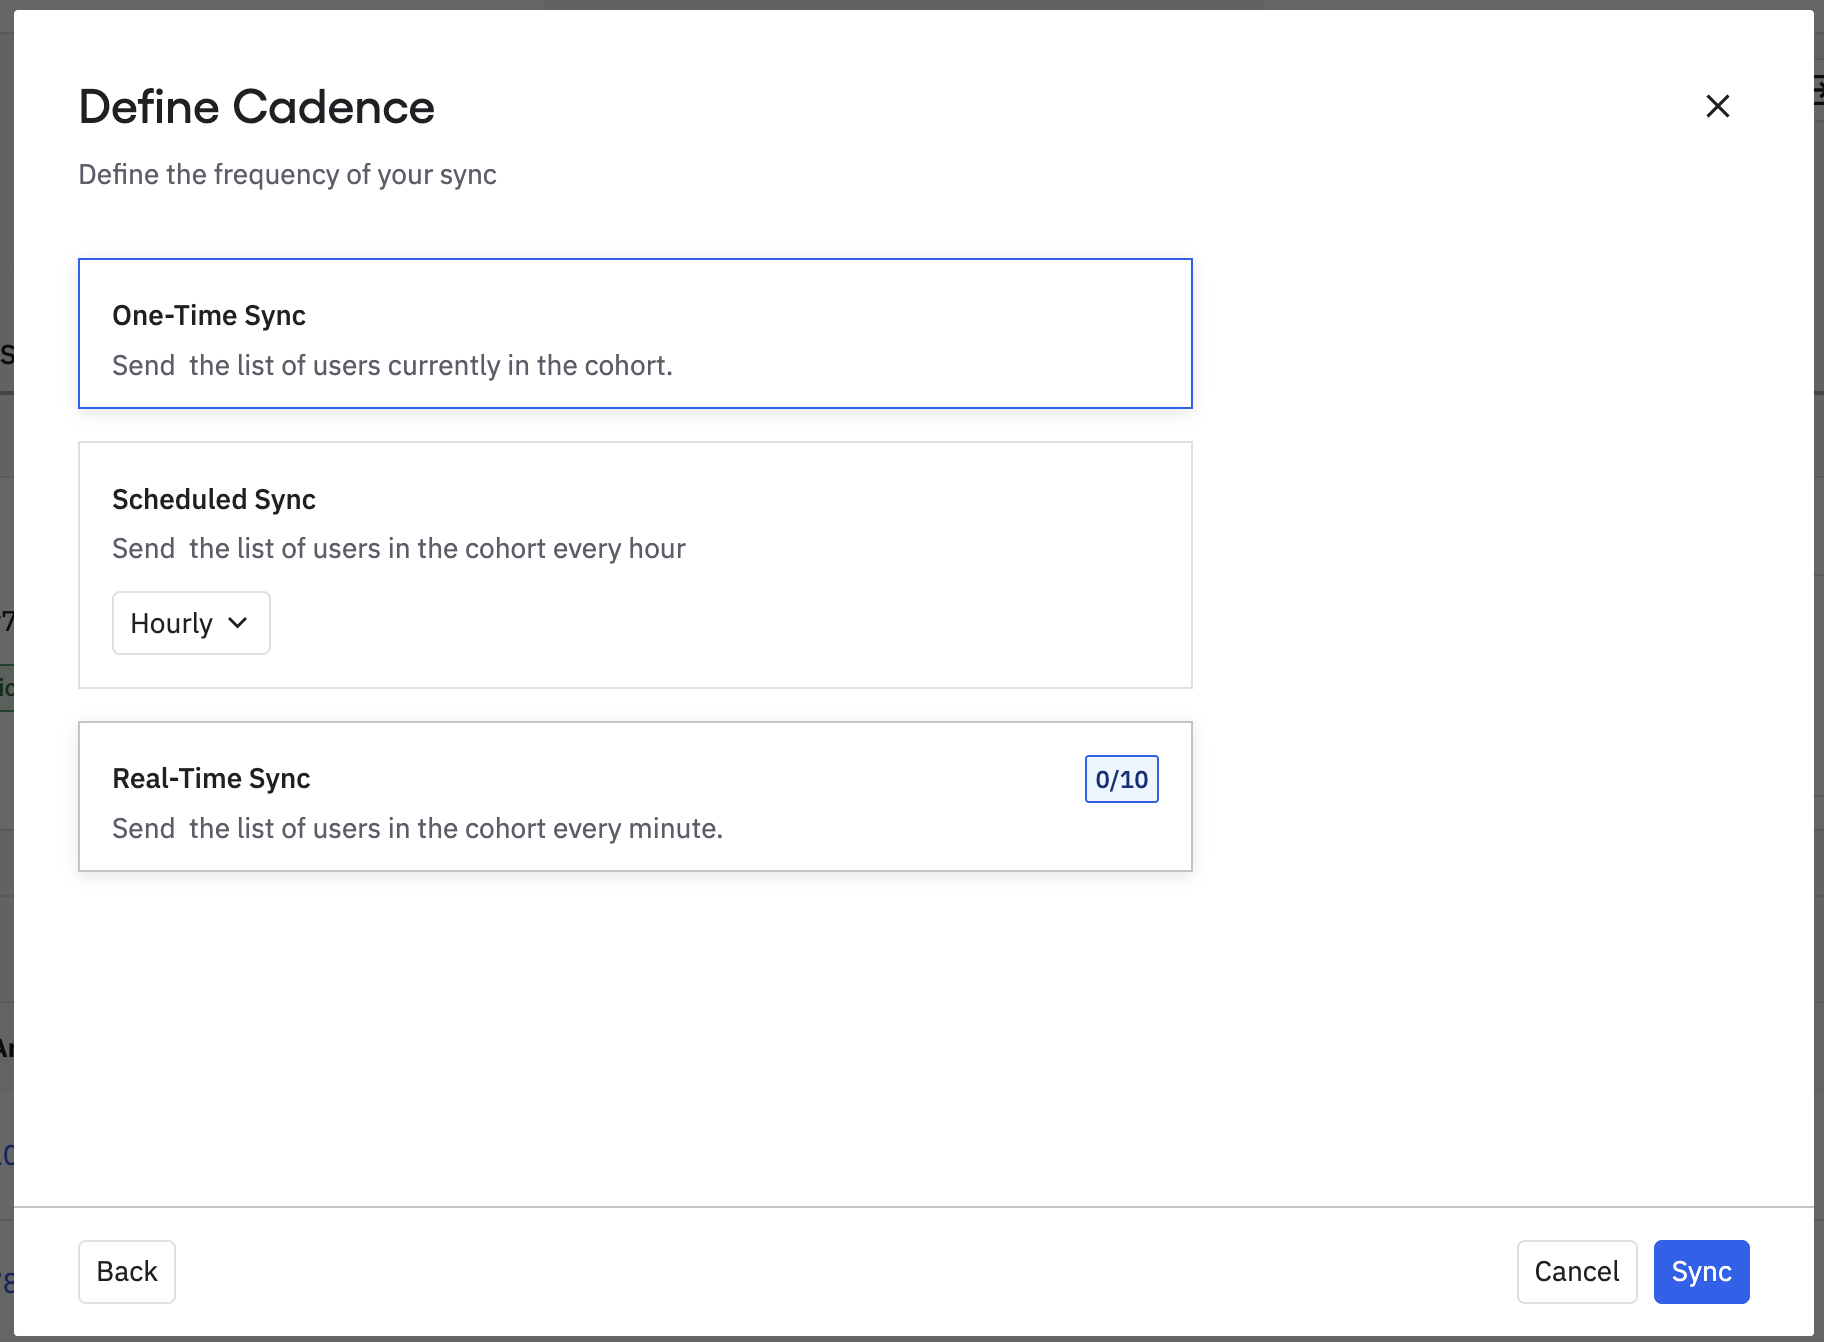Click the Define Cadence heading

257,107
